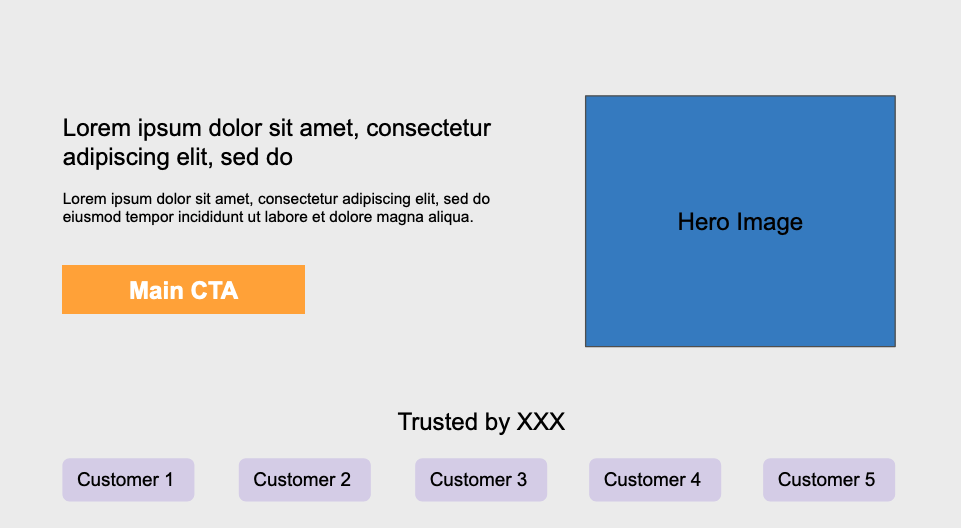The width and height of the screenshot is (961, 528).
Task: Click "XXX" in the Trusted by heading
Action: pyautogui.click(x=541, y=422)
